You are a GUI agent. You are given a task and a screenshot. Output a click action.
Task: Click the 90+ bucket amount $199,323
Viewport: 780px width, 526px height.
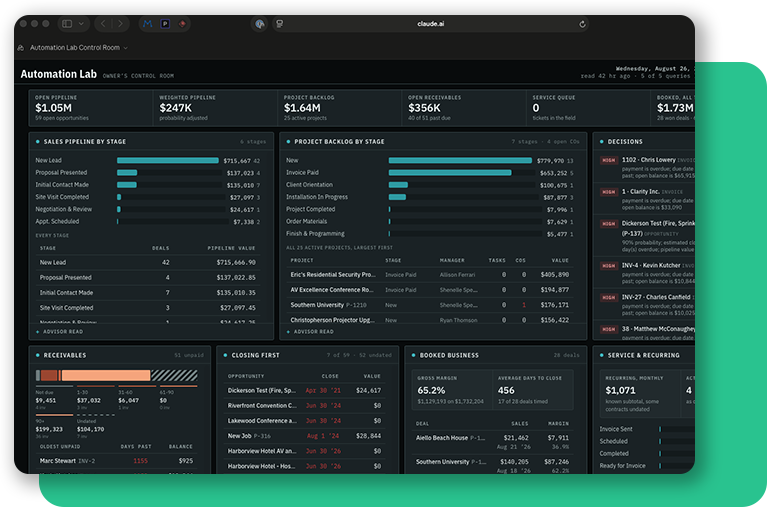pos(49,429)
